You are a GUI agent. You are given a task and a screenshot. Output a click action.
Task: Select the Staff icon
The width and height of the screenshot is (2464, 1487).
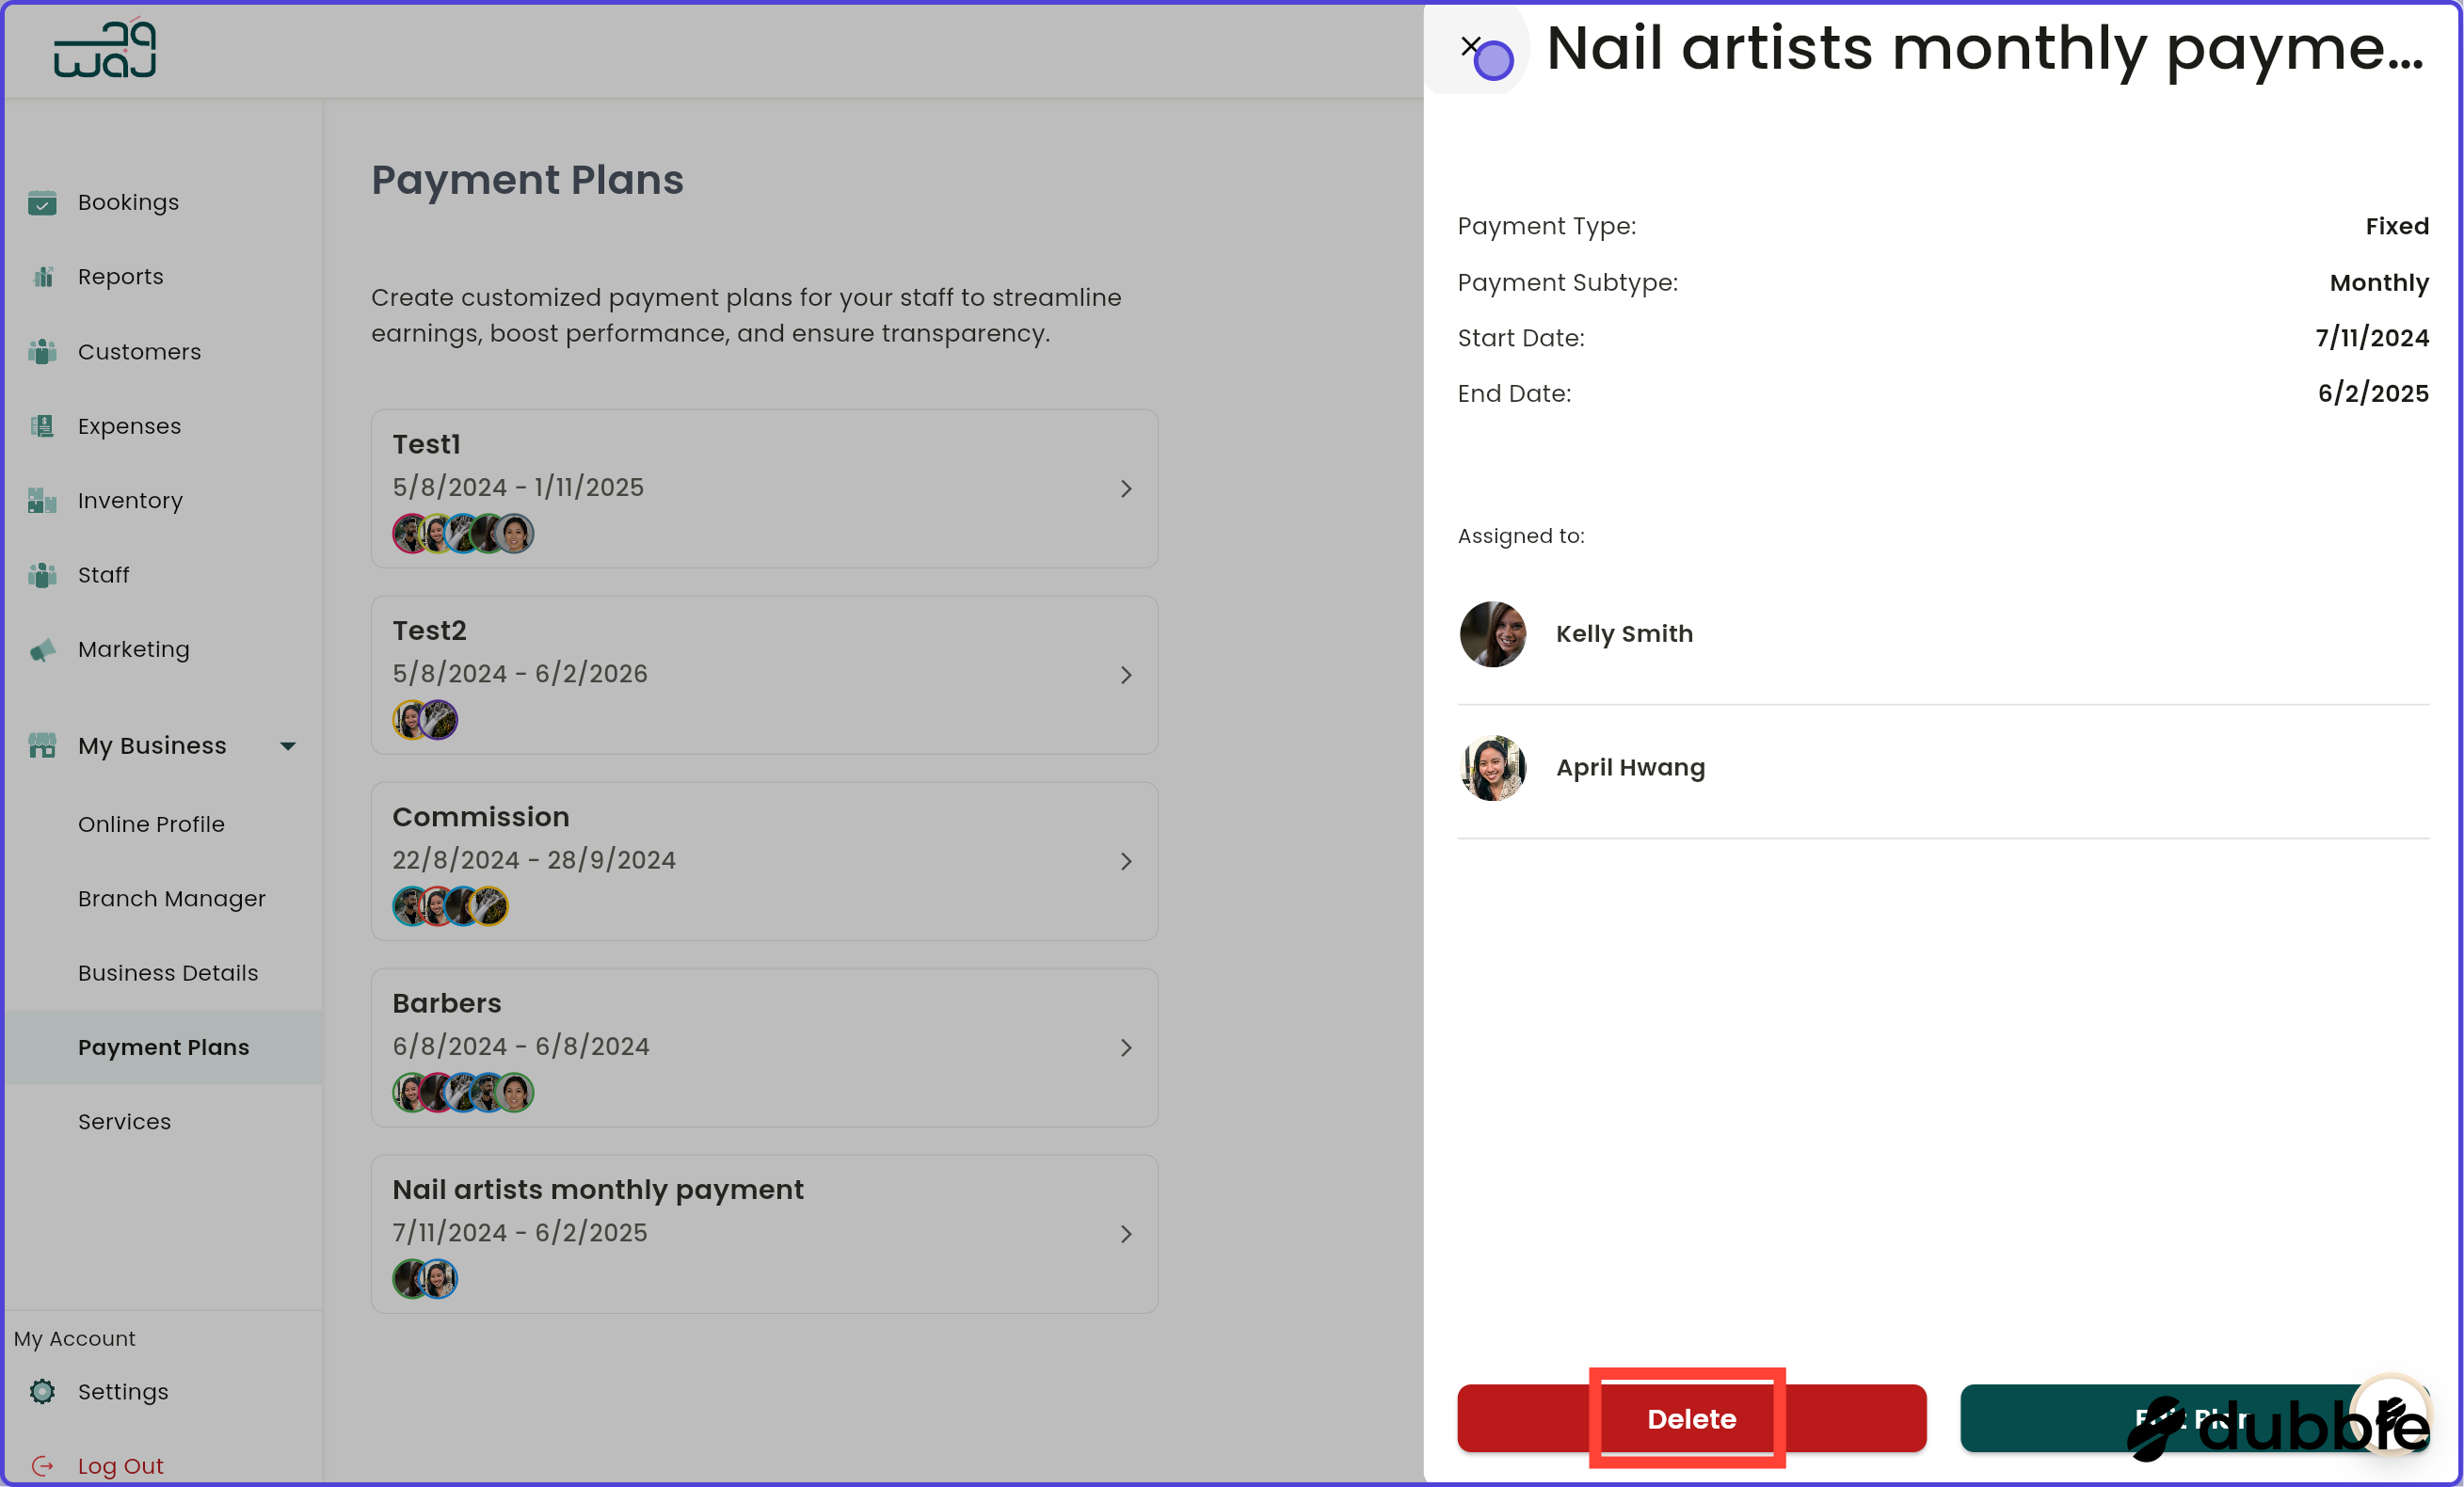(42, 575)
